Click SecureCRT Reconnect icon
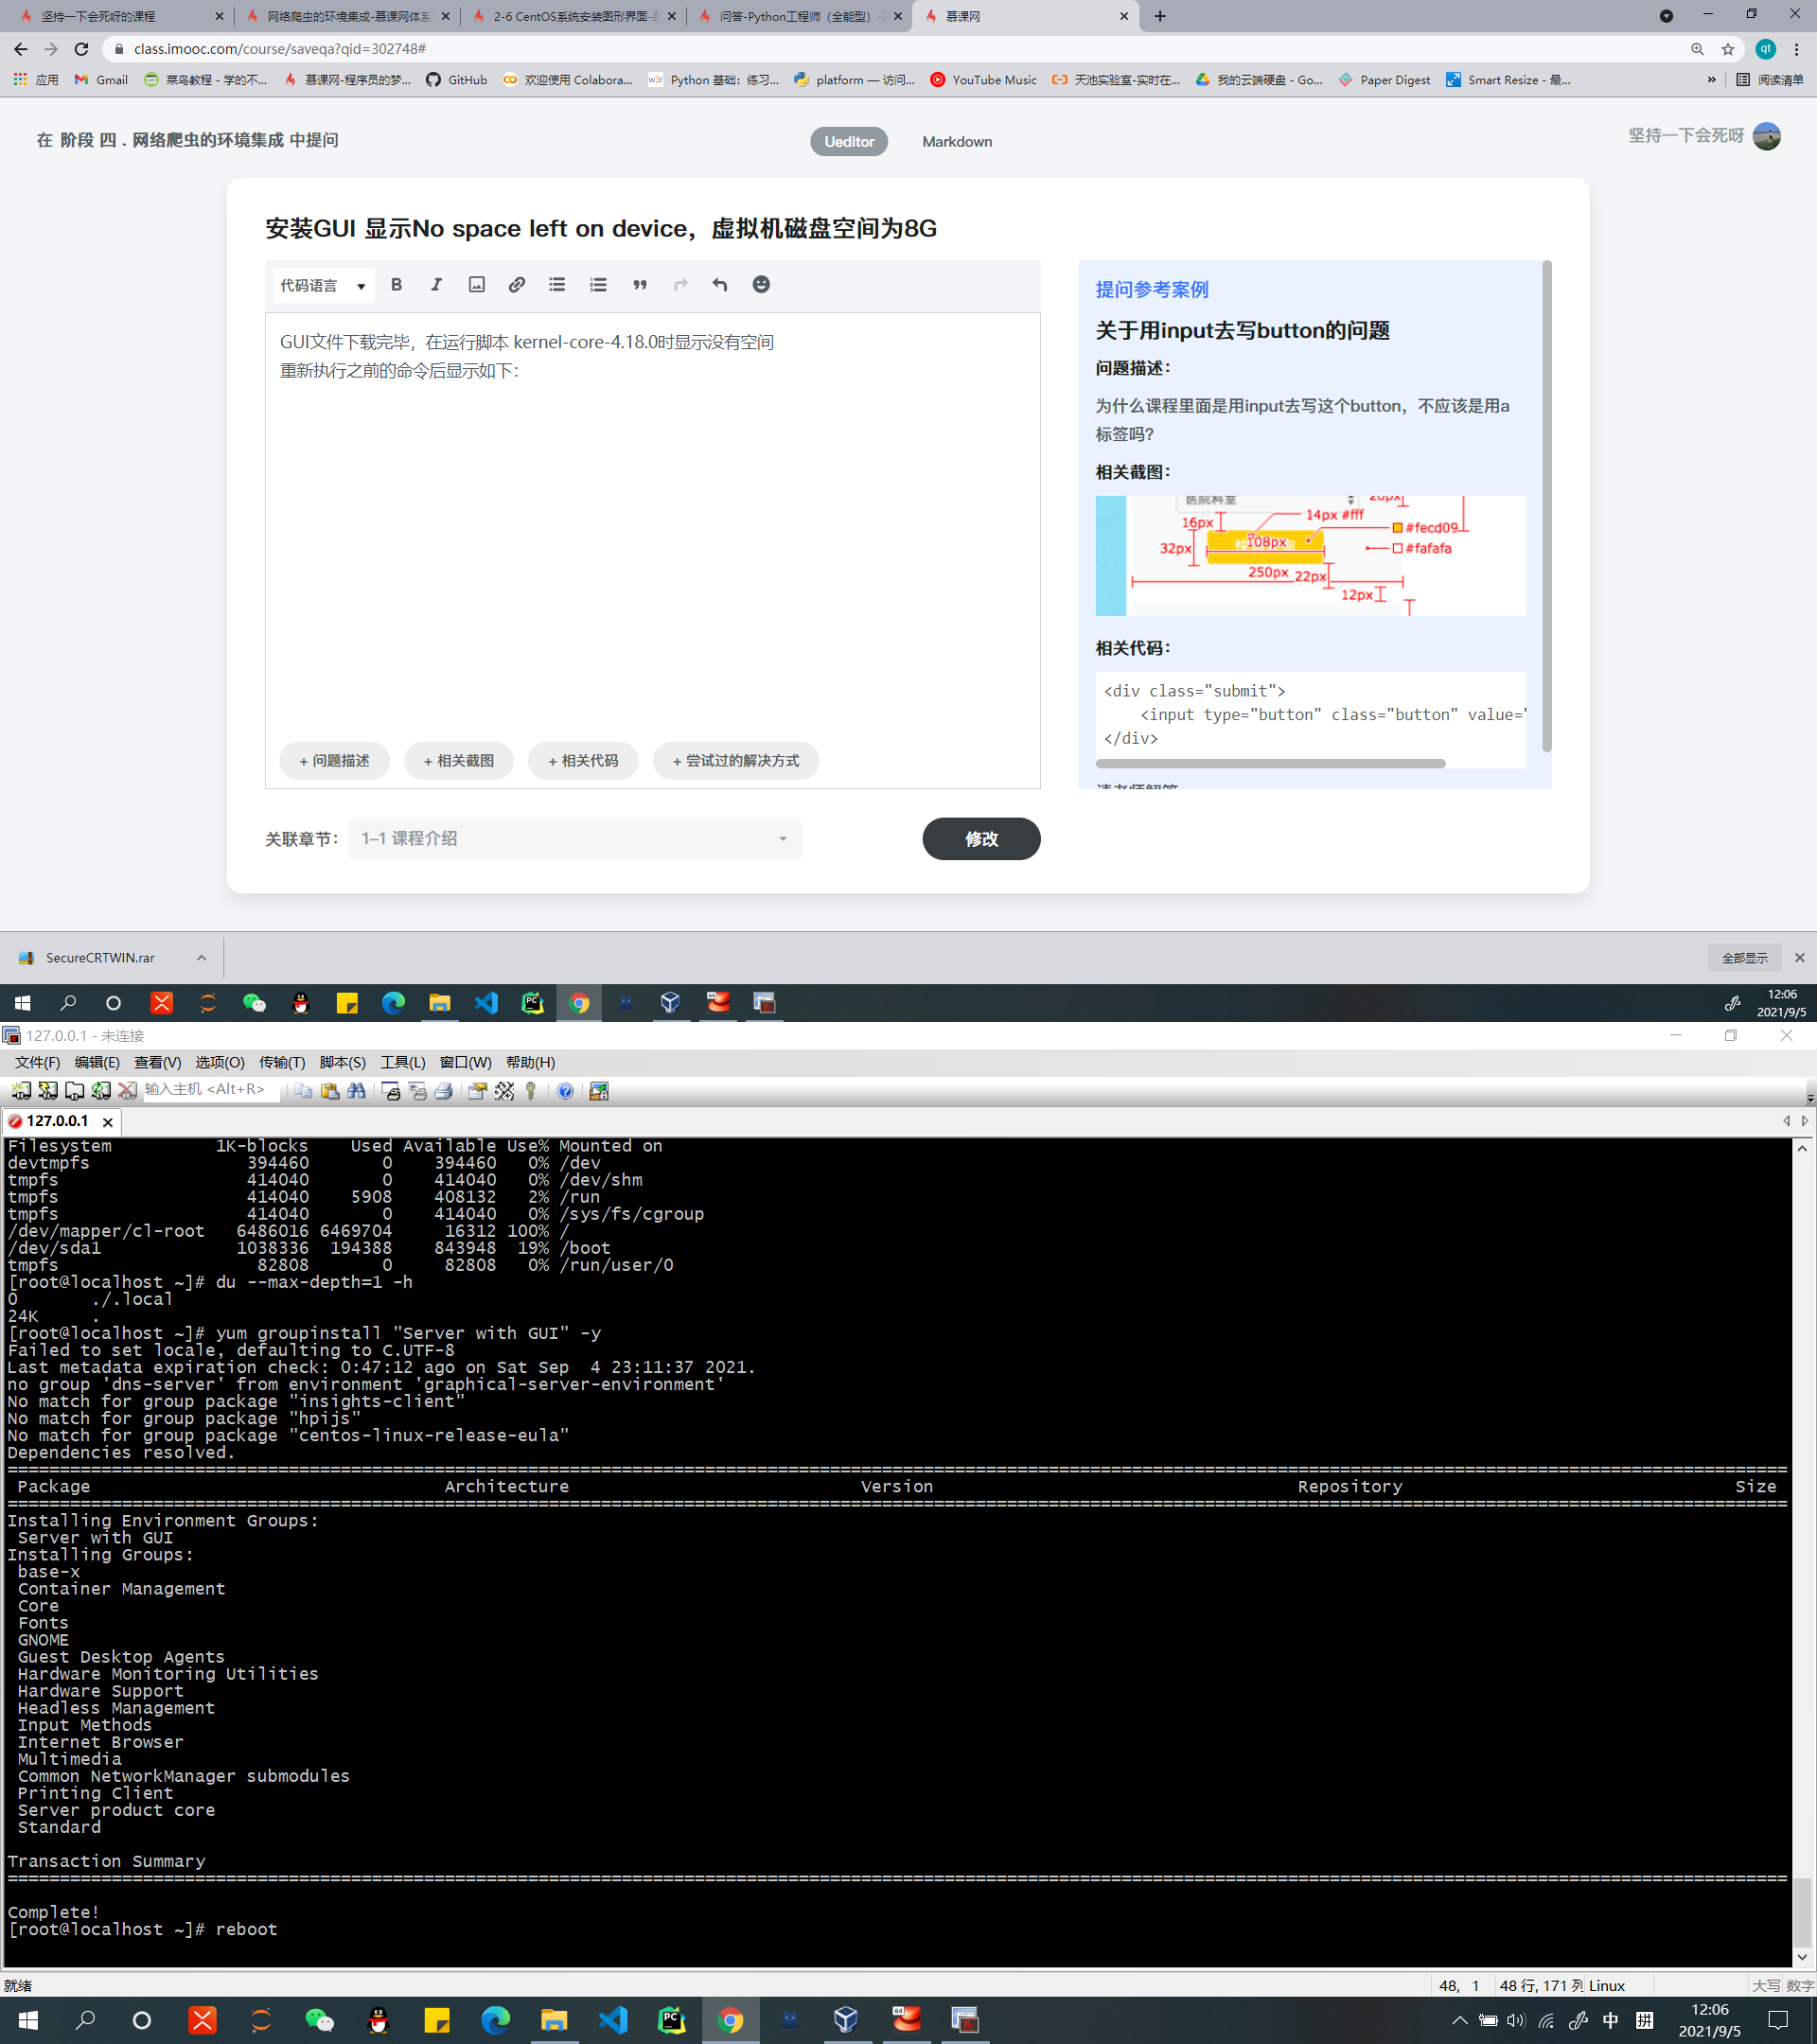Viewport: 1817px width, 2044px height. [101, 1090]
